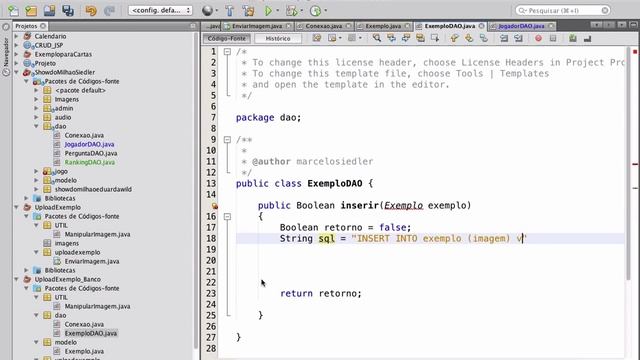
Task: Collapse the header comment fold at line 1
Action: (x=227, y=51)
